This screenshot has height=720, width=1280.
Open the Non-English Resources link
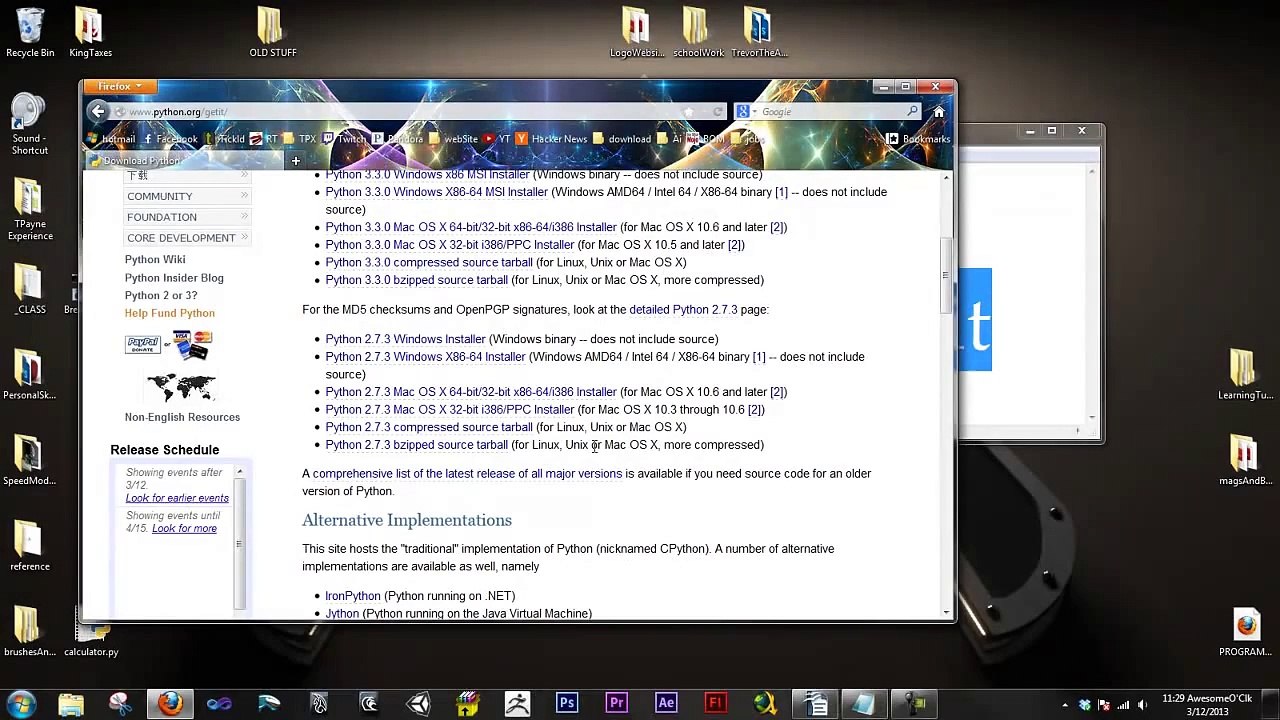coord(182,417)
